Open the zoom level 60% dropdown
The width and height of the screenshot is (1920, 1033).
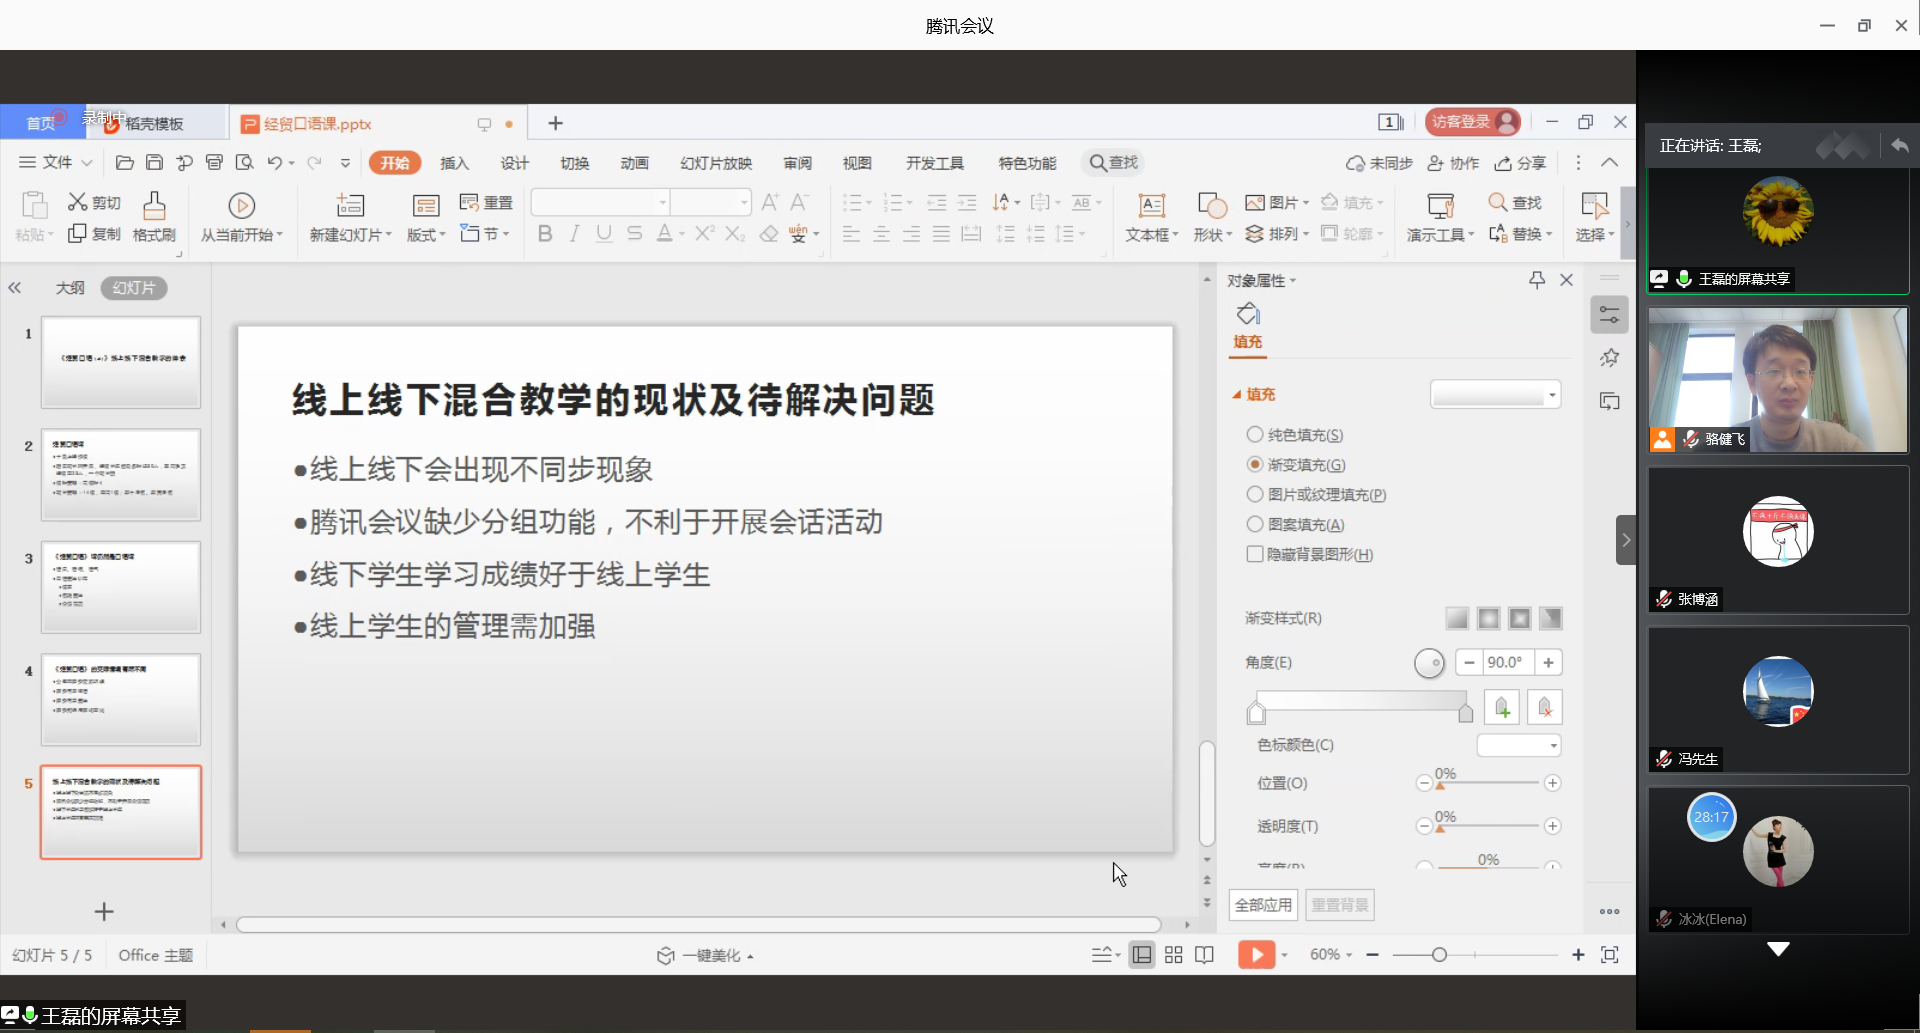click(x=1331, y=955)
